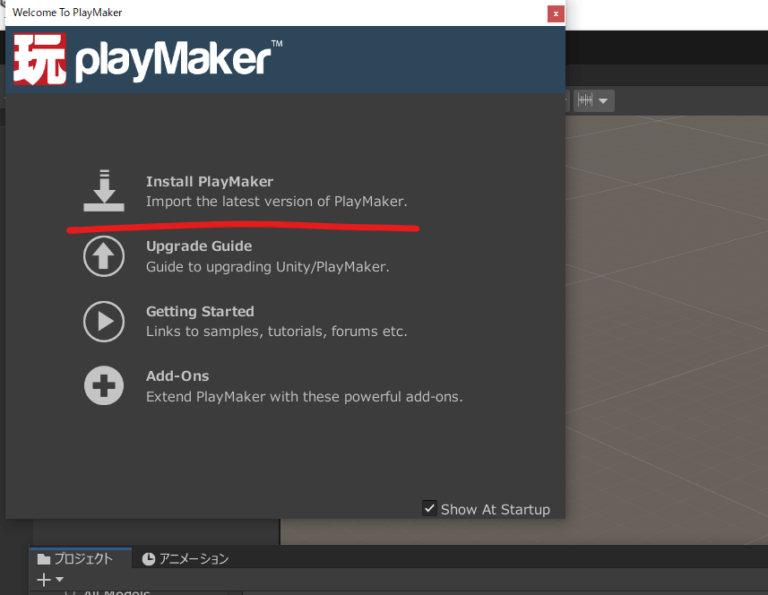Click the clock icon on アニメーション tab

pyautogui.click(x=148, y=559)
